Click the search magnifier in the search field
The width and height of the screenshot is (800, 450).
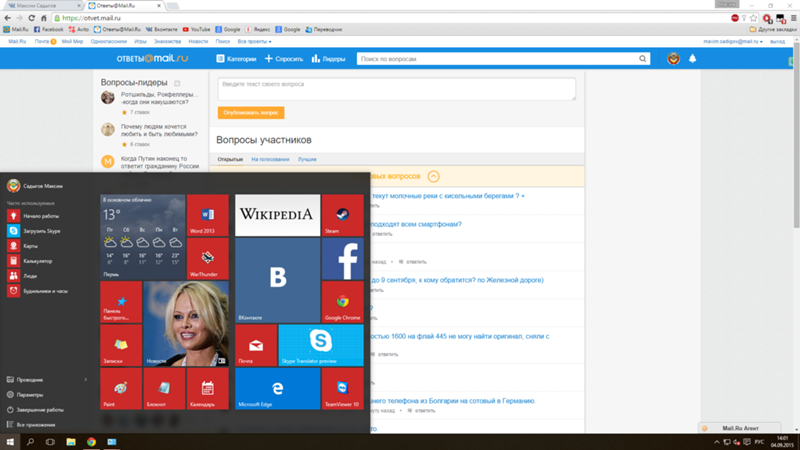coord(642,59)
